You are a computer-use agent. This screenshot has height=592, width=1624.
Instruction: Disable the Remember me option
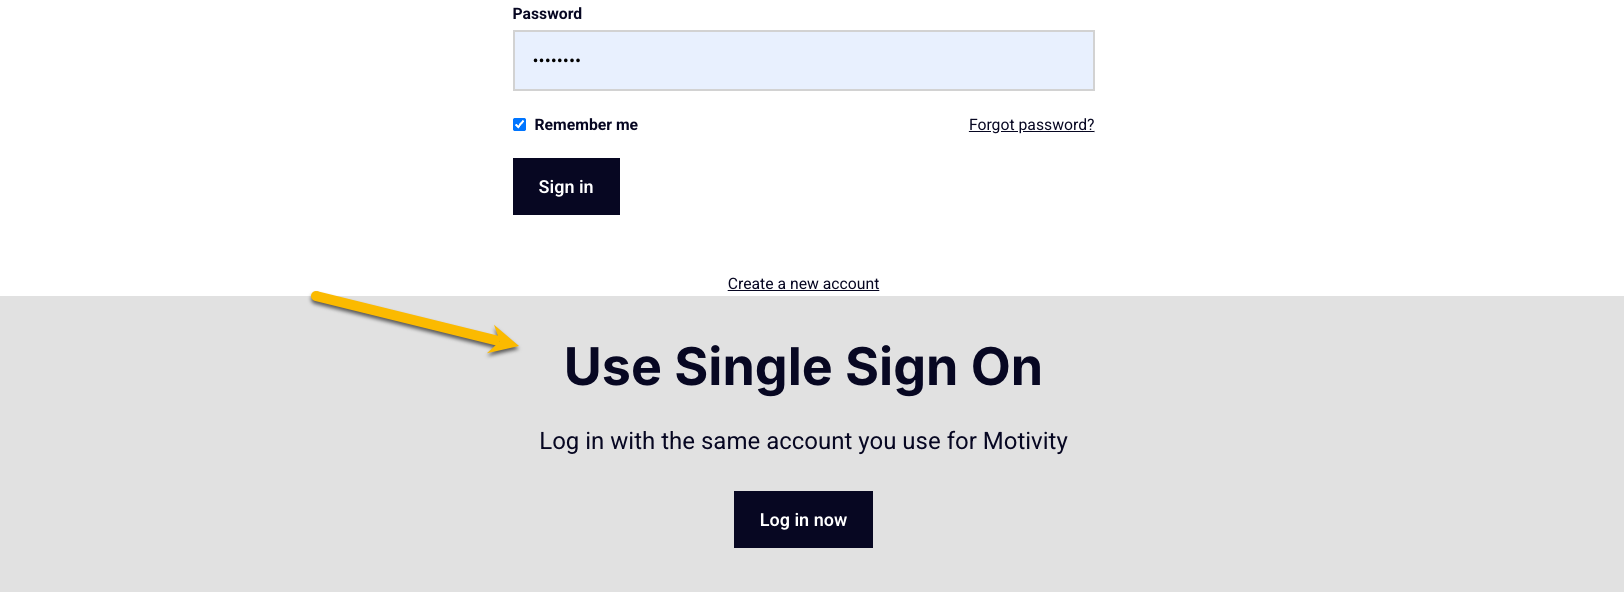(x=519, y=125)
